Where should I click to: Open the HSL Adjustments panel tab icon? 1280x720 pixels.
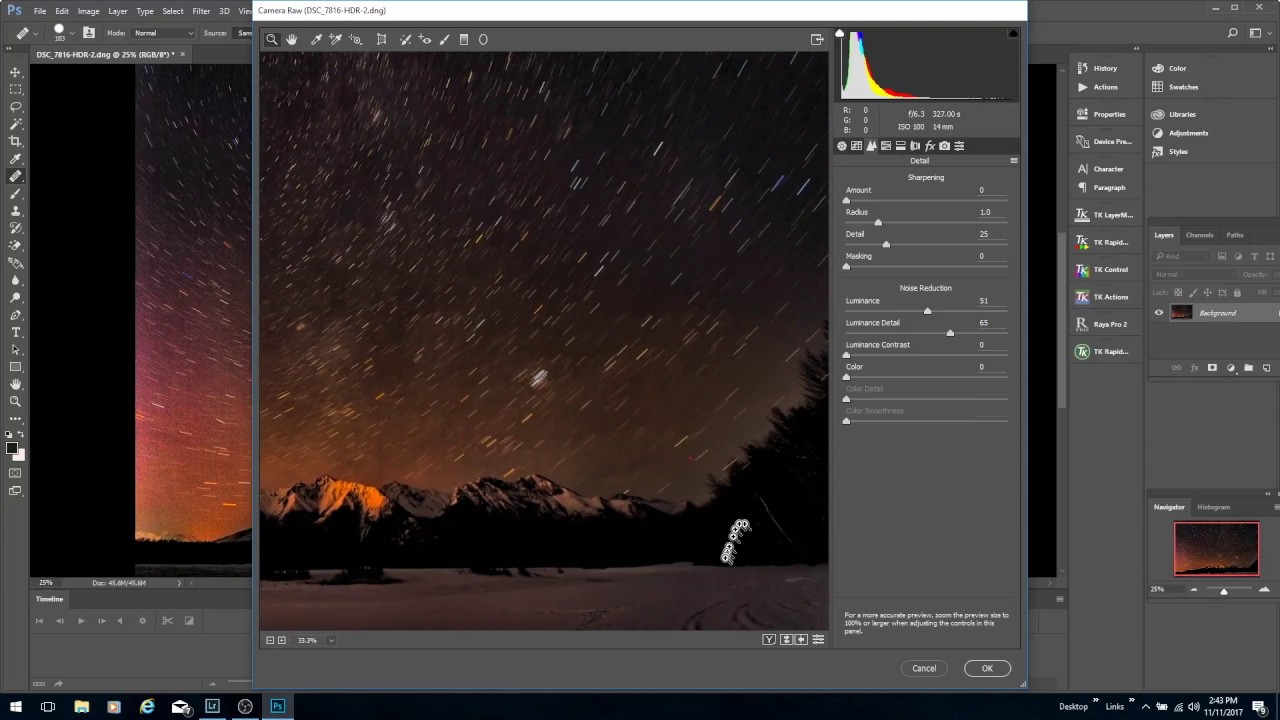click(x=886, y=146)
